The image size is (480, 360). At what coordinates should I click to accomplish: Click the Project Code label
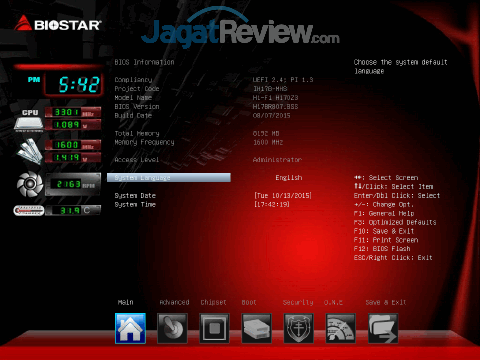137,89
